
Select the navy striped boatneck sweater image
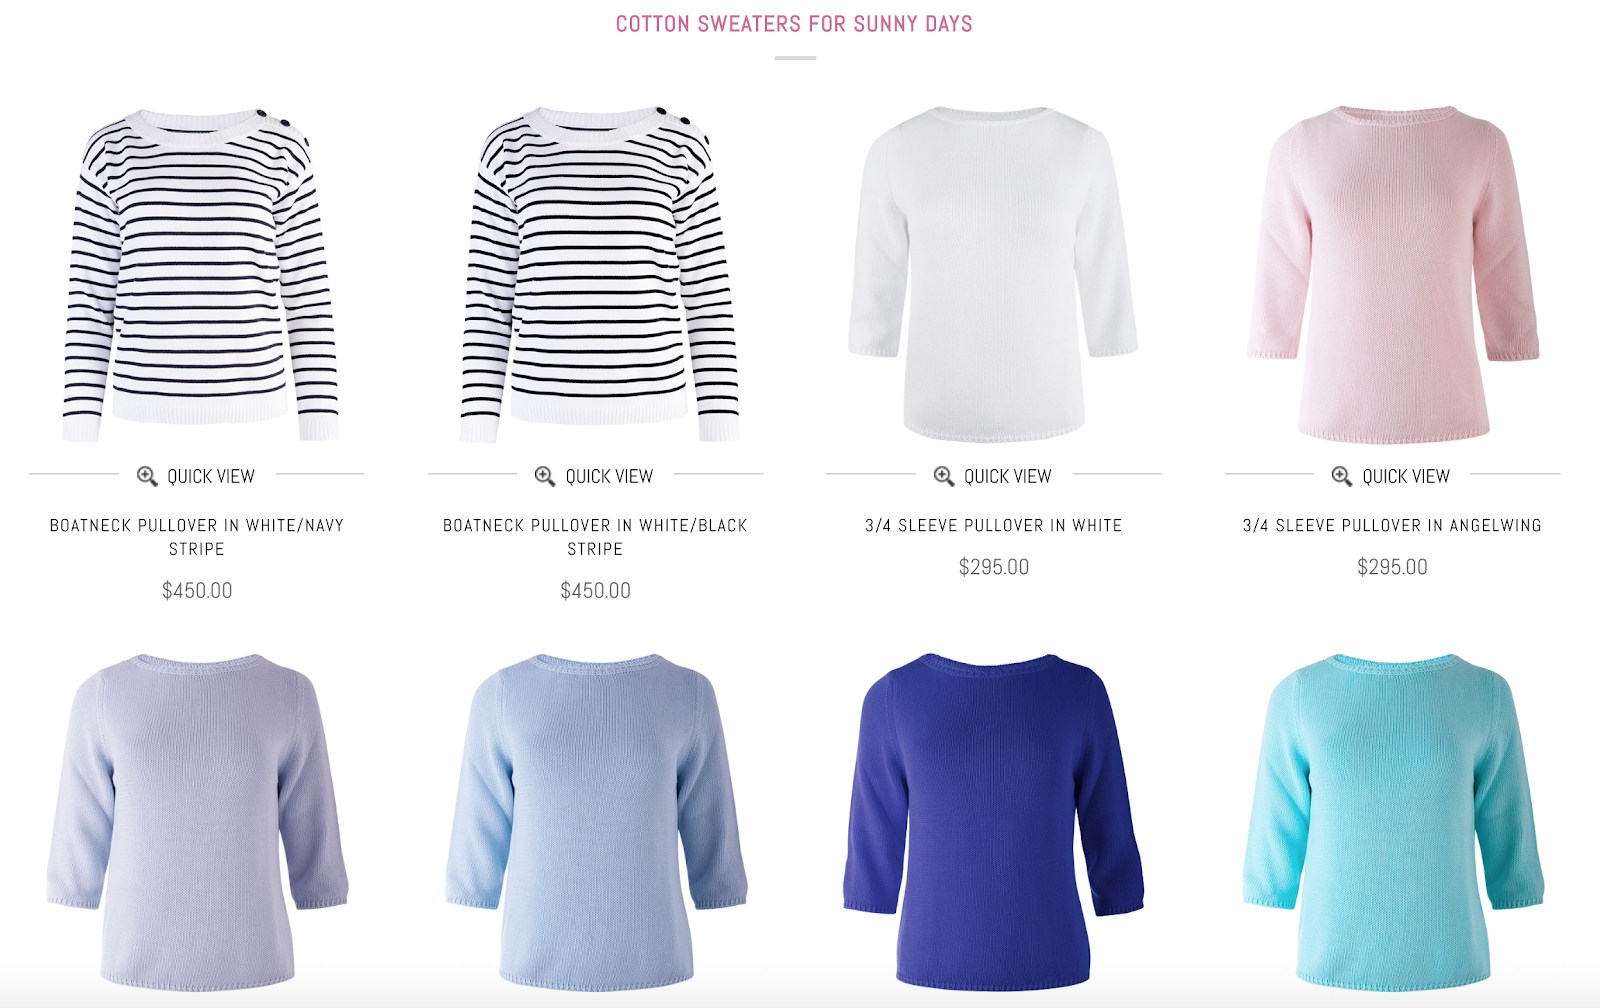pyautogui.click(x=200, y=273)
